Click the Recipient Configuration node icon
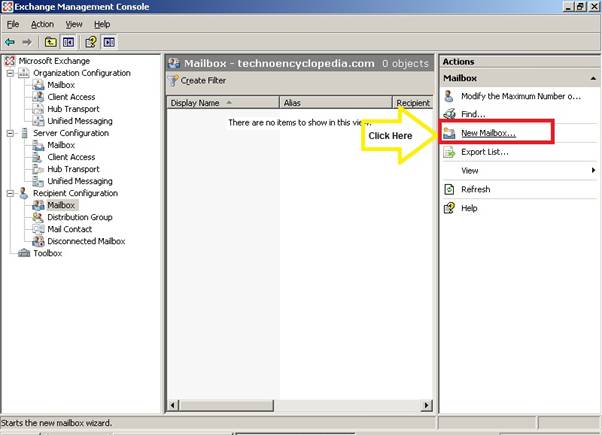 tap(23, 193)
